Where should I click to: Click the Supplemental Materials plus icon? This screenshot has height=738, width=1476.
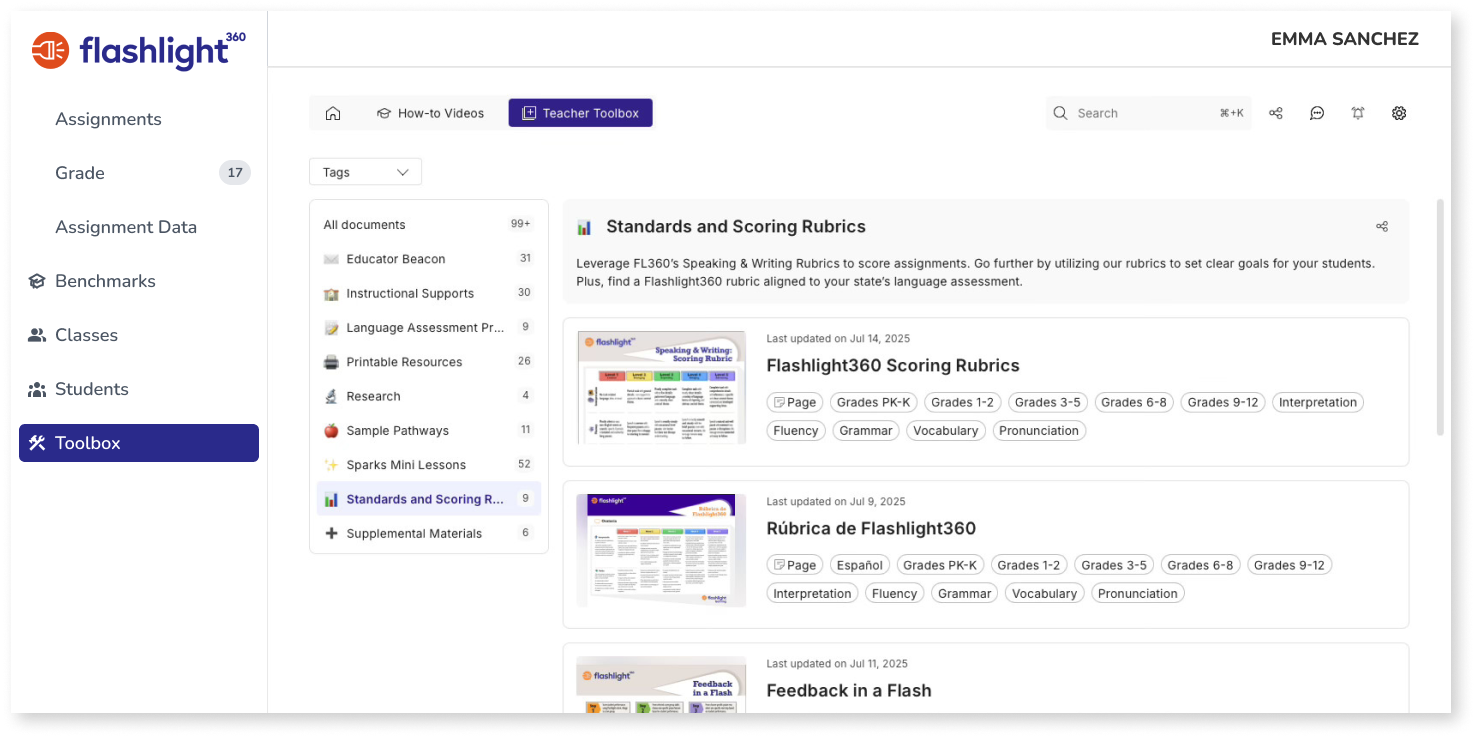coord(331,533)
